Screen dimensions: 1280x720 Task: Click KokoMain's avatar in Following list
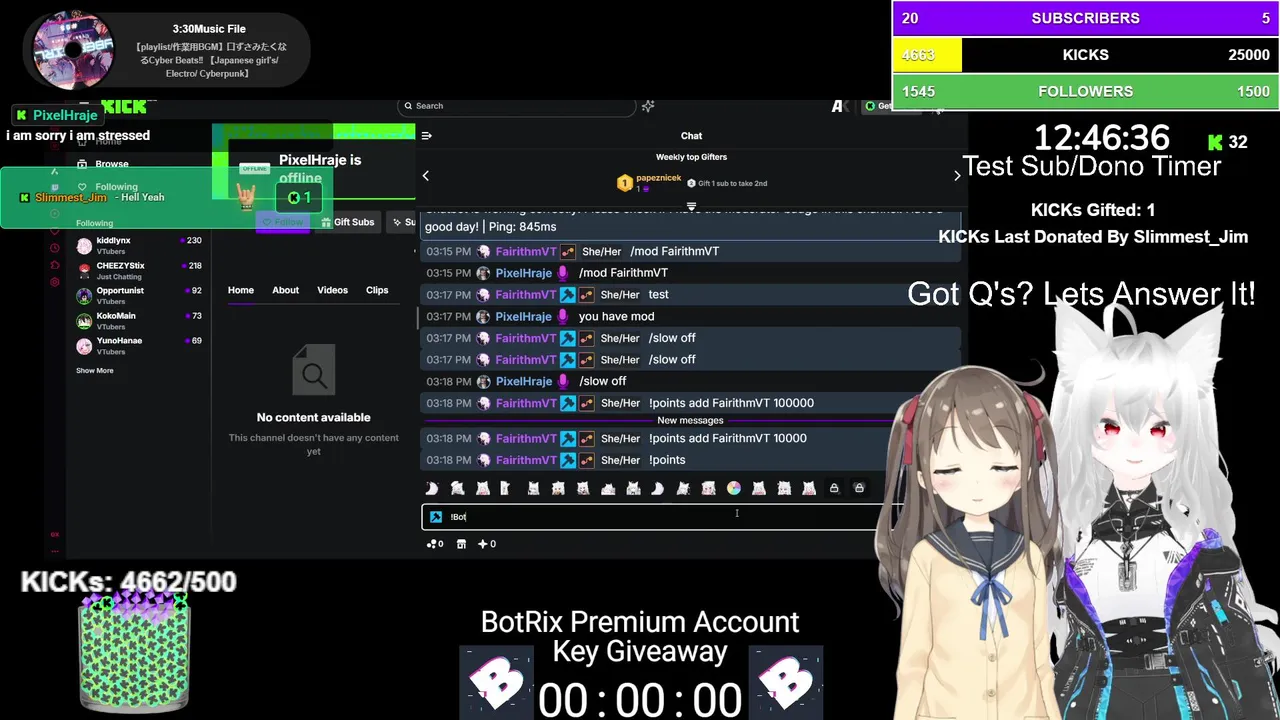(85, 321)
